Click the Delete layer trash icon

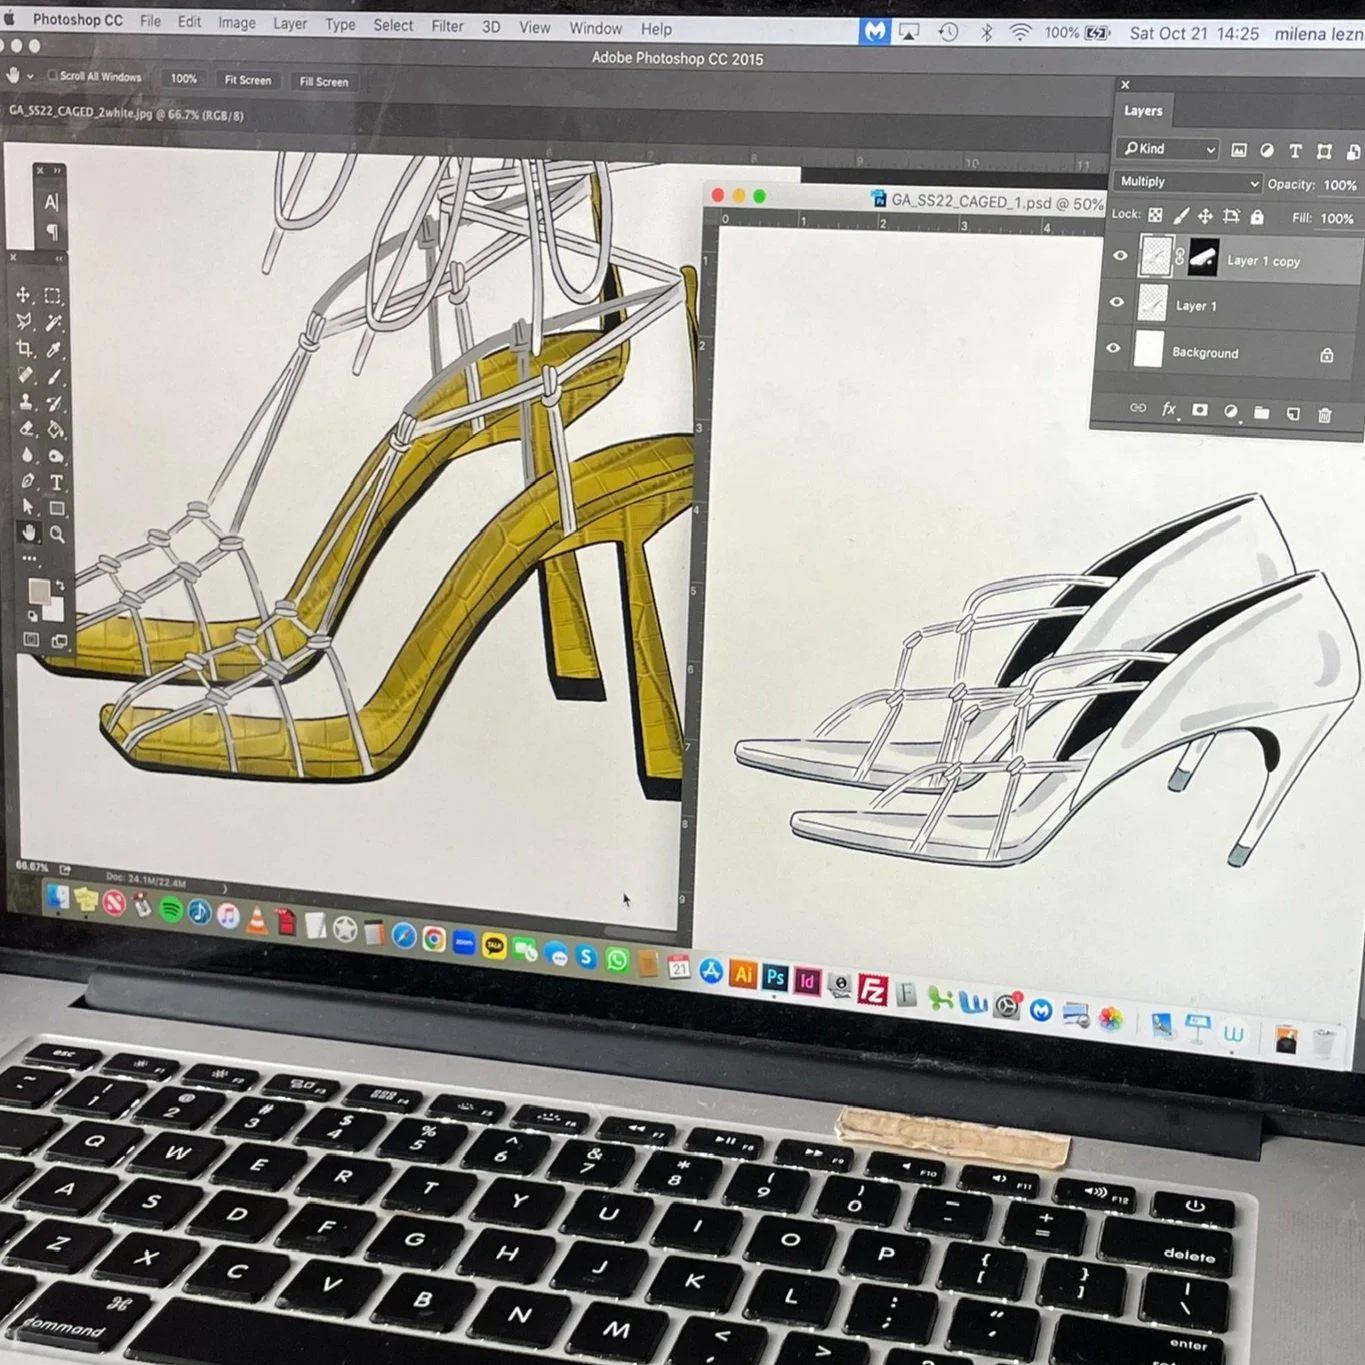[1324, 415]
